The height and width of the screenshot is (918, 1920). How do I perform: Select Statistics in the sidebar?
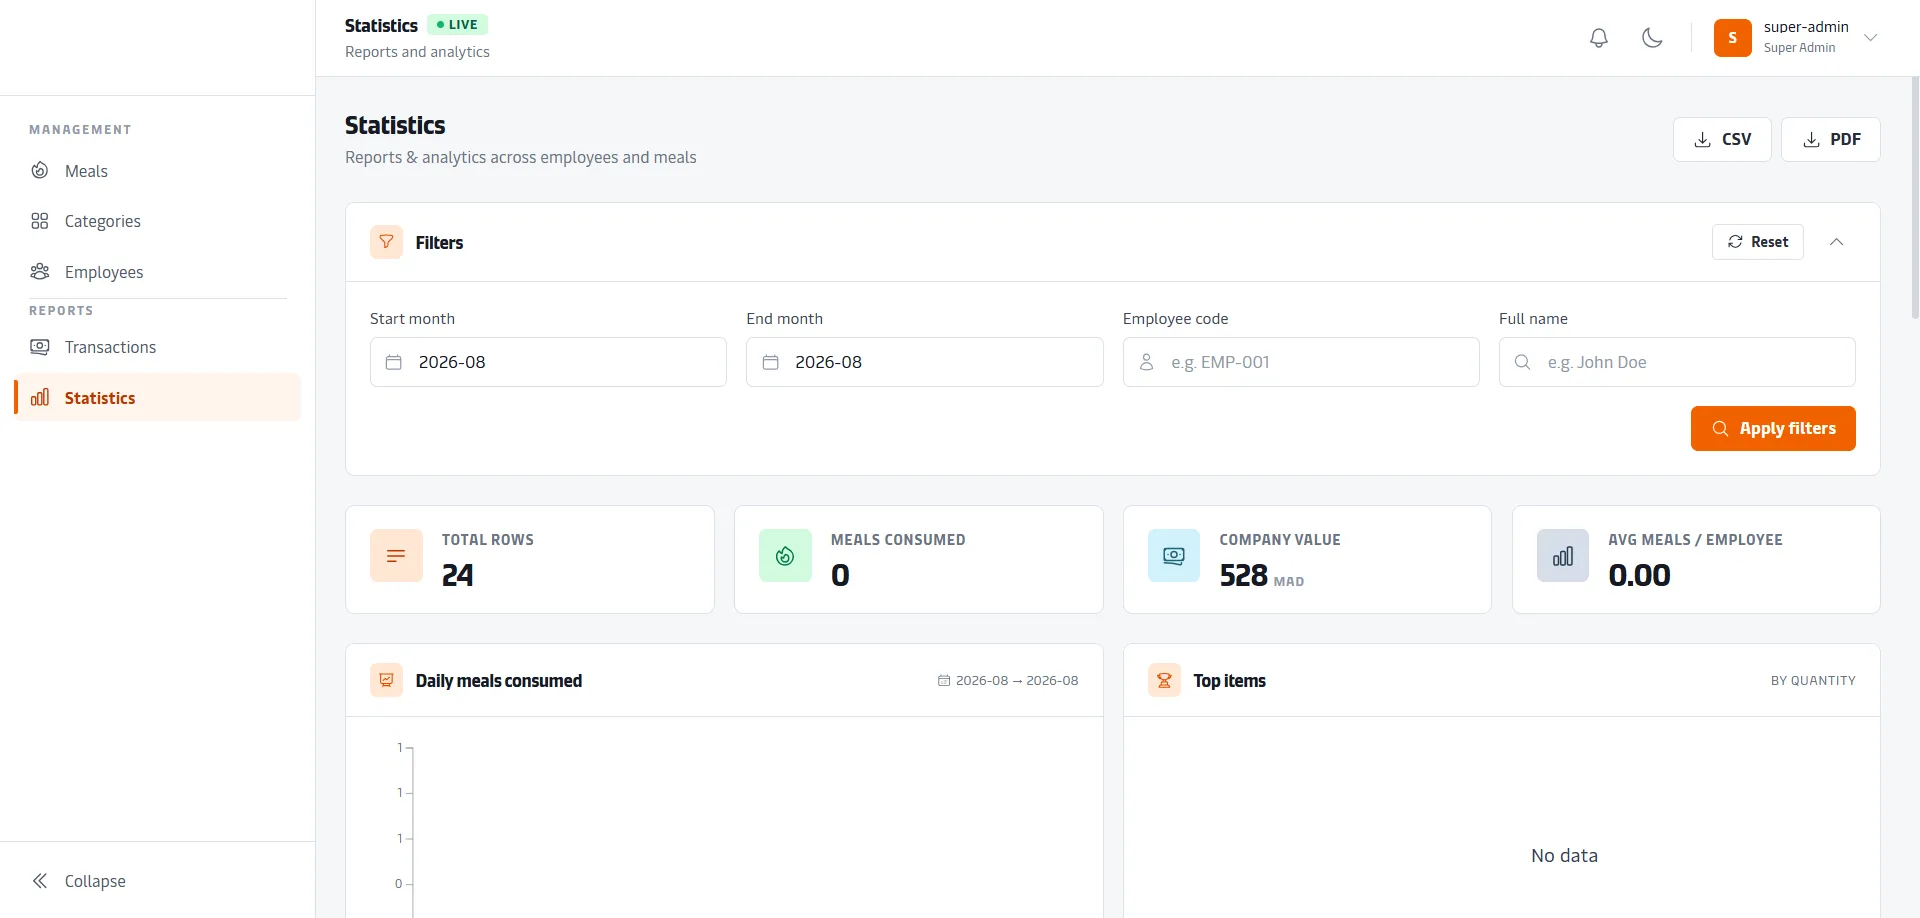coord(158,397)
